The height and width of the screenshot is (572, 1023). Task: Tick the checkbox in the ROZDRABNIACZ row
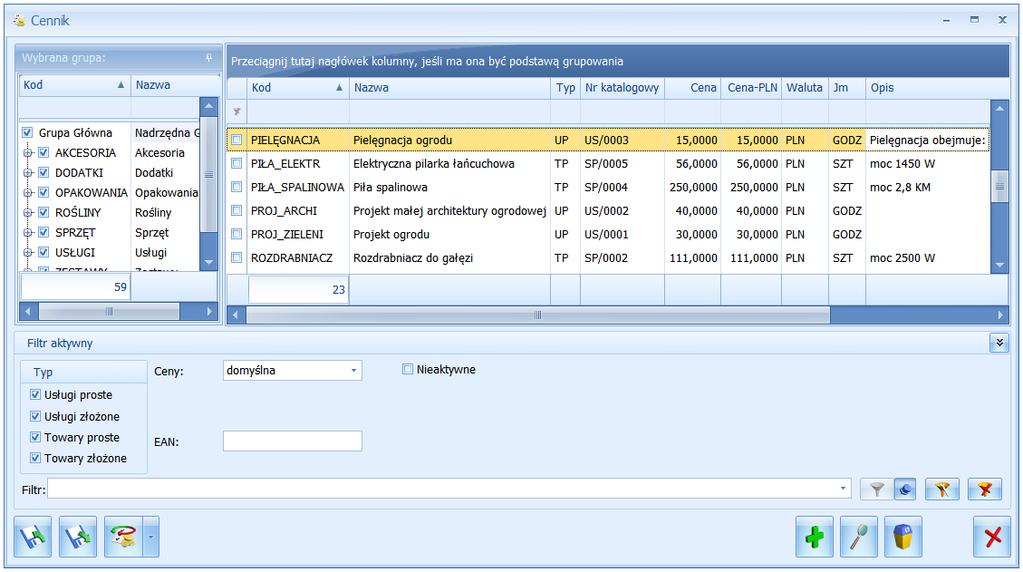click(237, 258)
